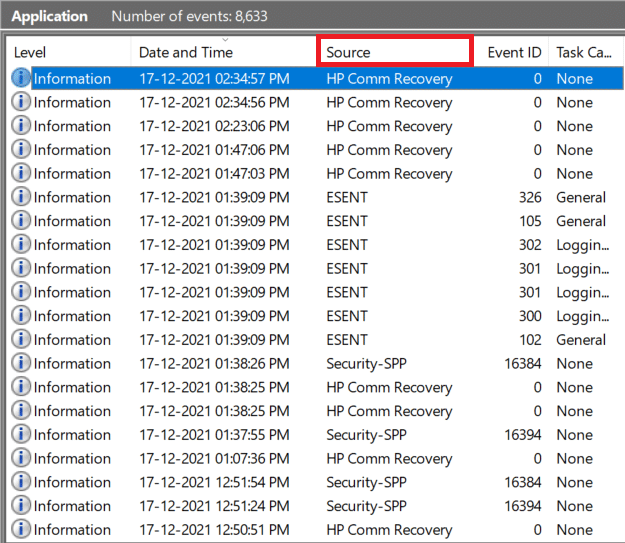Image resolution: width=625 pixels, height=543 pixels.
Task: Click the highlighted Source column header
Action: [x=394, y=52]
